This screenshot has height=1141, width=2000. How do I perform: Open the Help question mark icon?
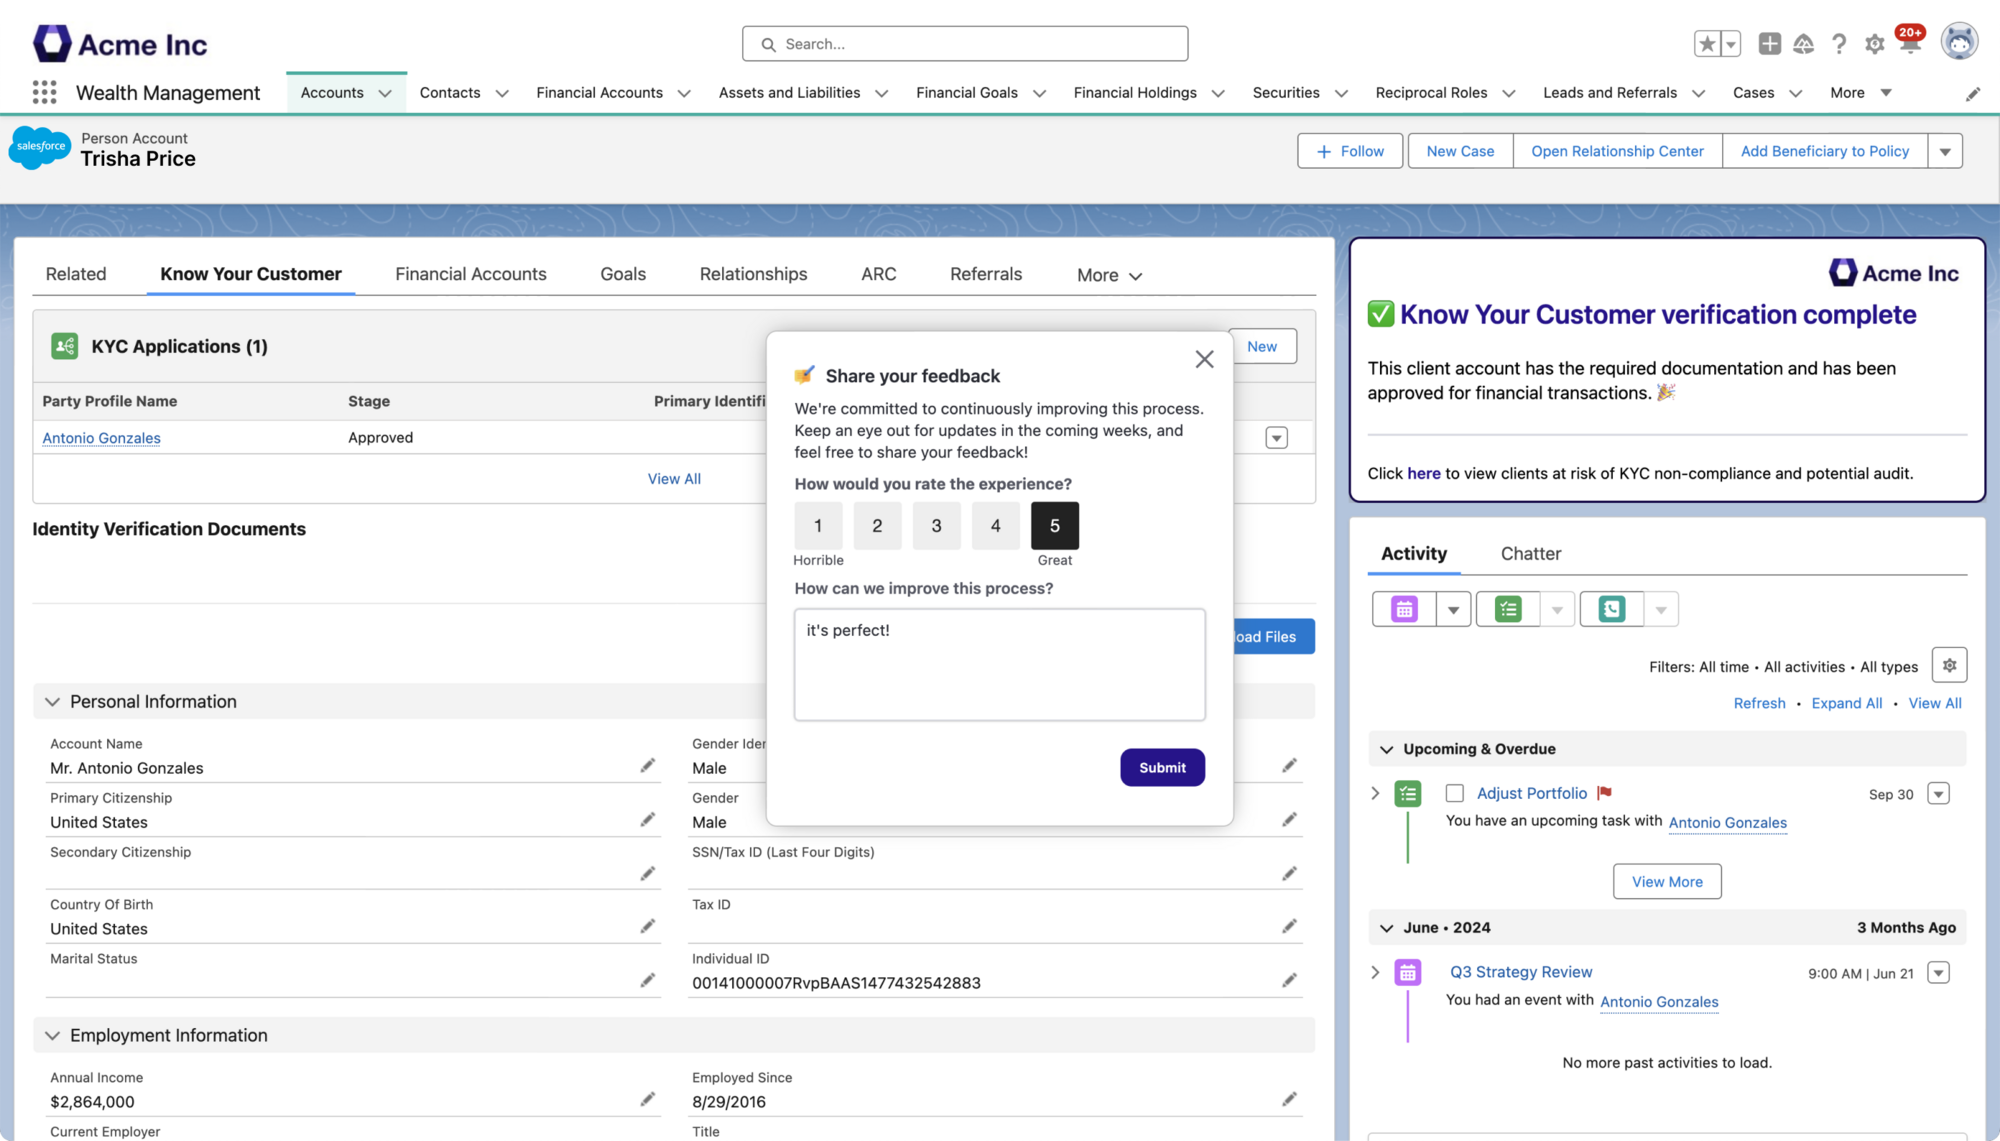[x=1838, y=44]
